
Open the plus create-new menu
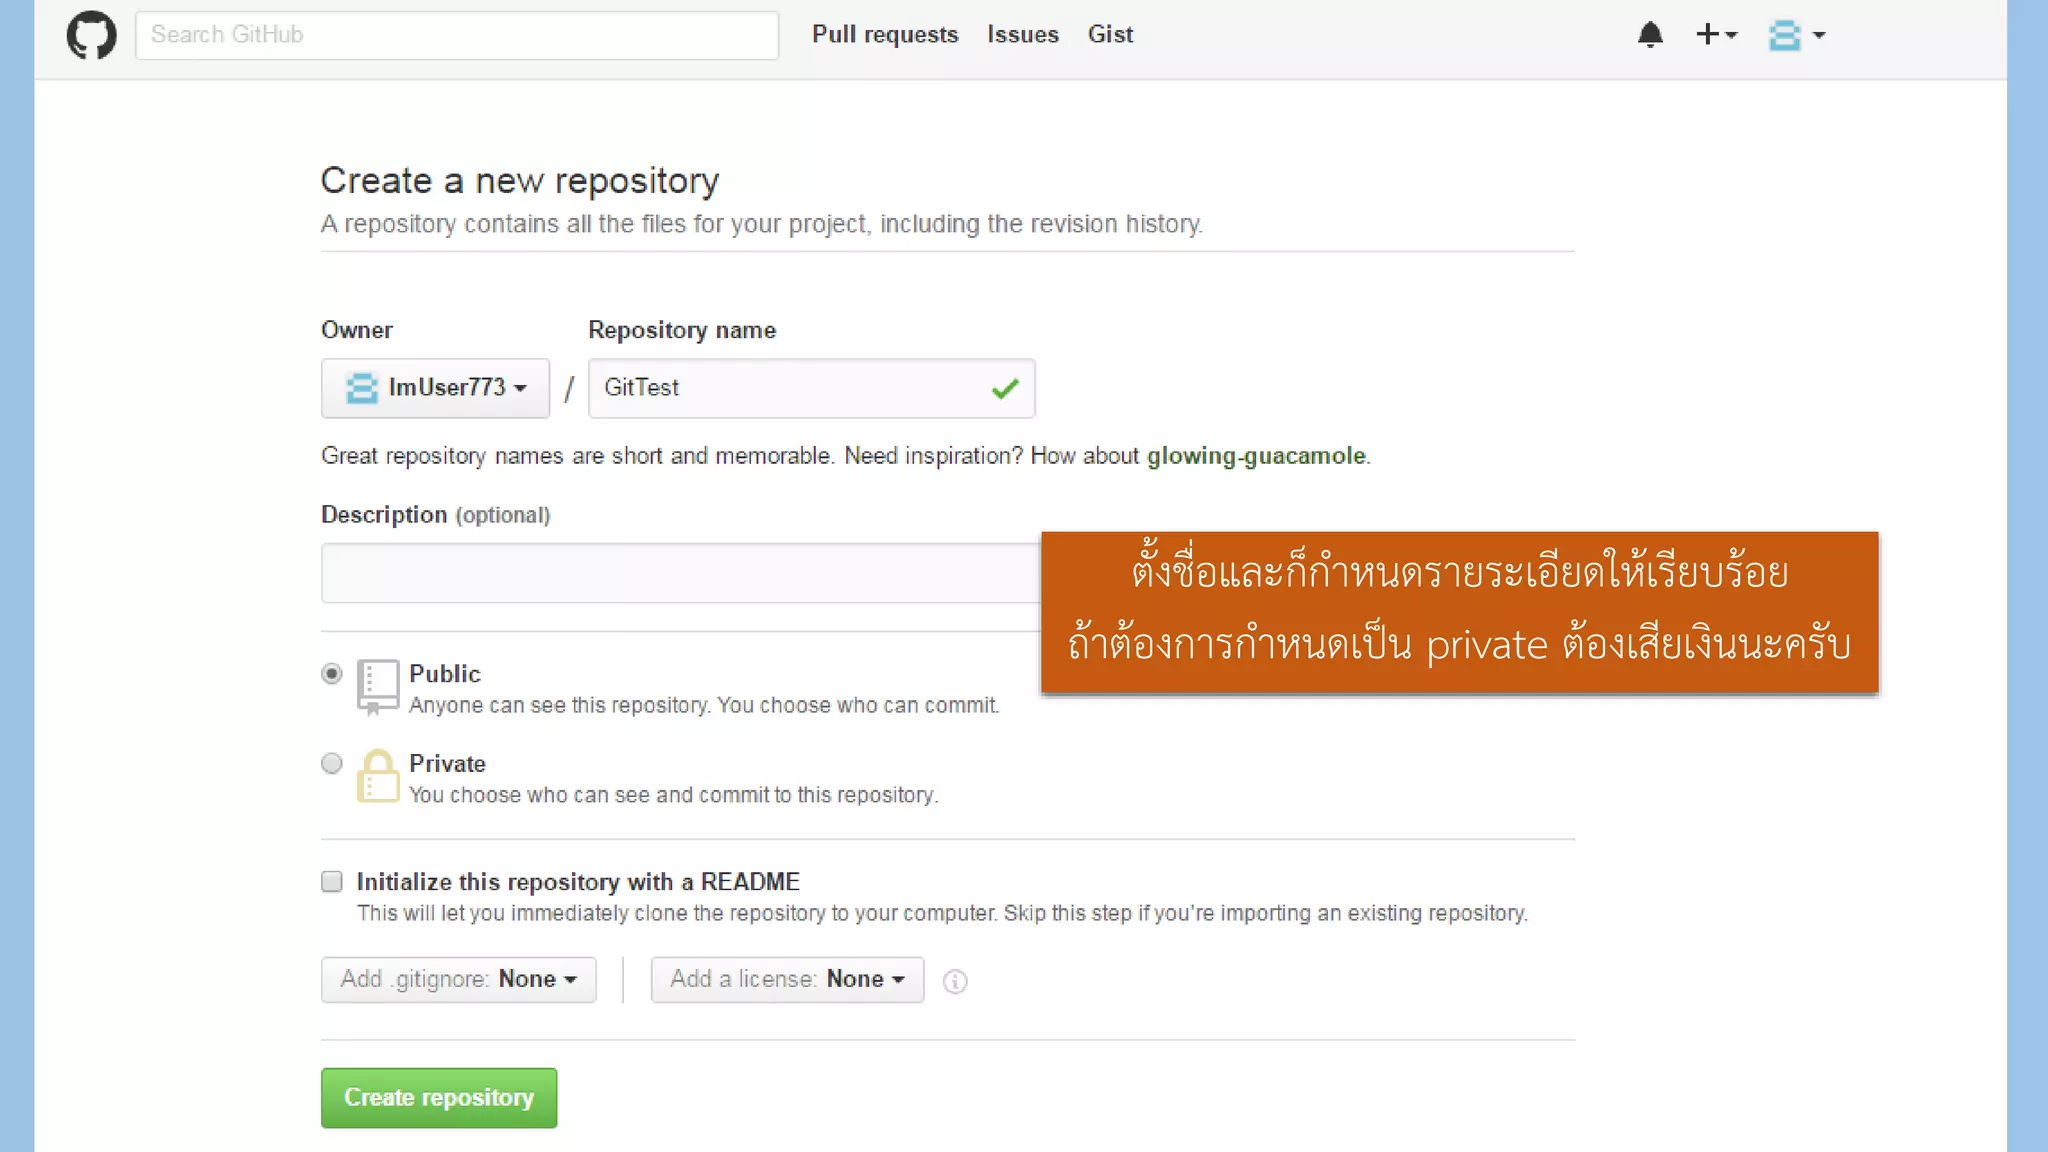(1716, 35)
